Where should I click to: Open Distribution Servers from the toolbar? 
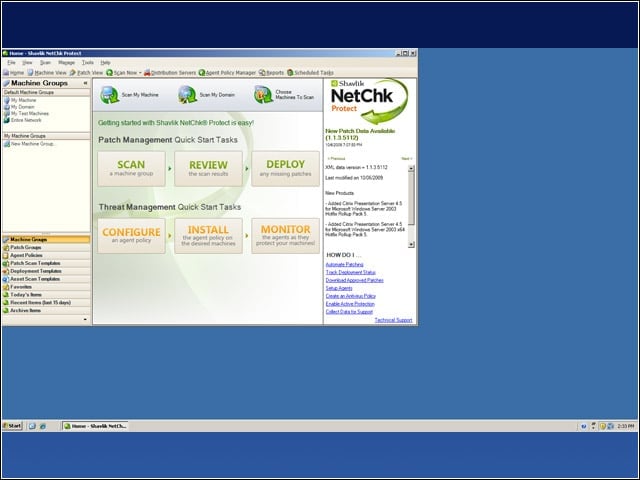coord(170,73)
